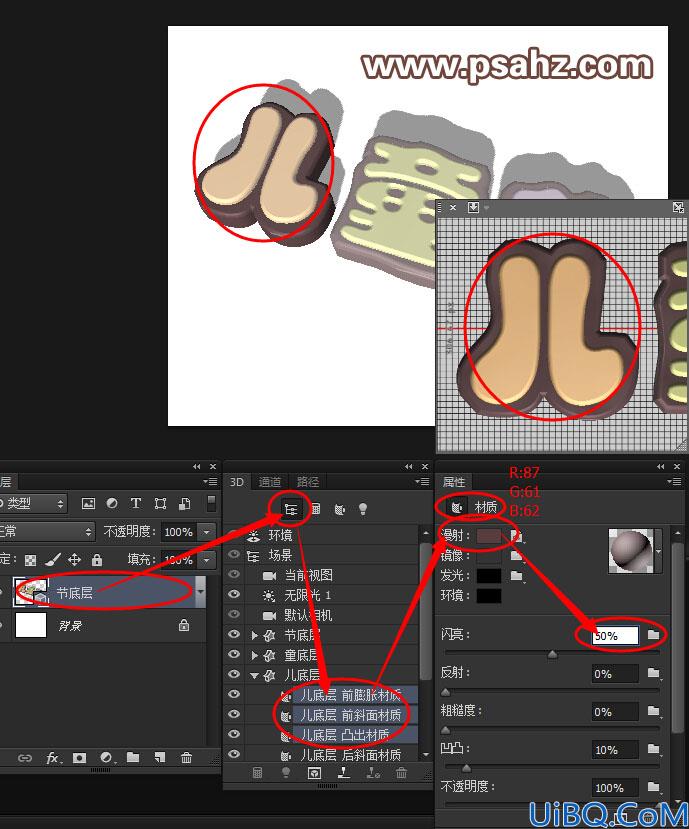The height and width of the screenshot is (829, 689).
Task: Select the 默认相机 item
Action: click(x=308, y=615)
